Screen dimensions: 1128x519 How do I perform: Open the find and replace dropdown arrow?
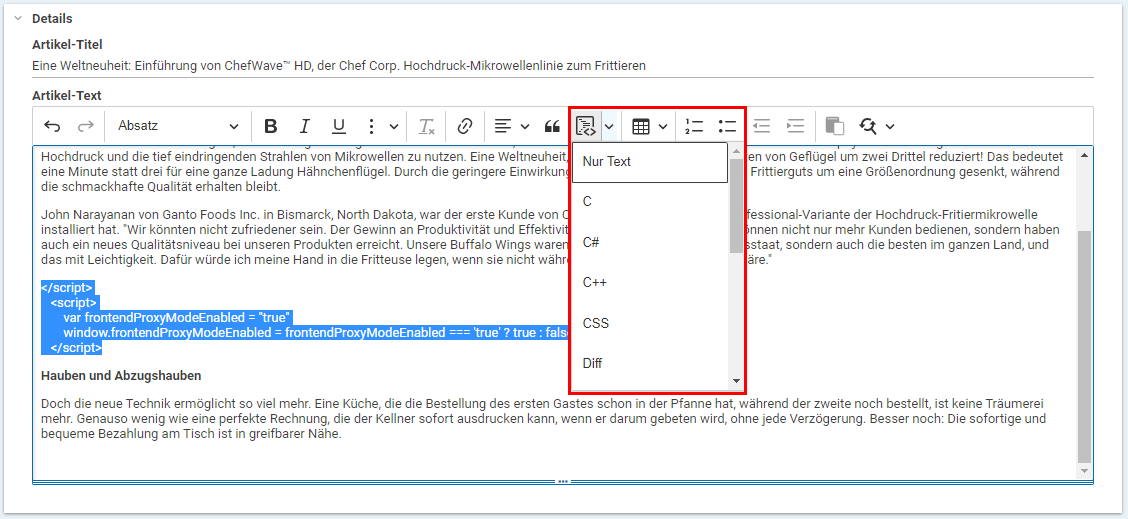tap(890, 127)
